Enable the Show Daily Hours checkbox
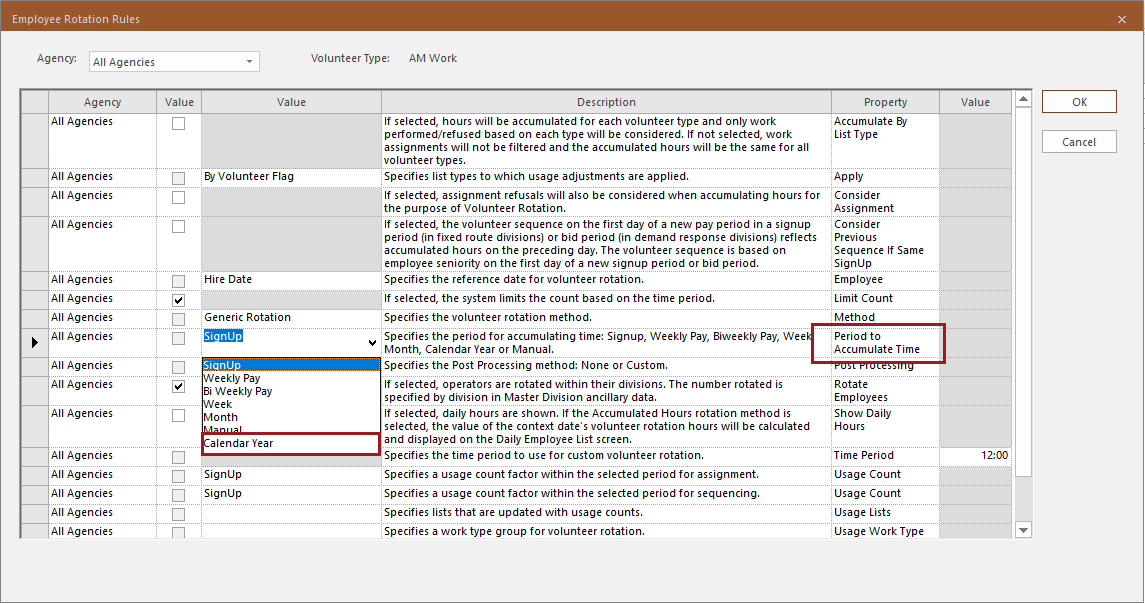The image size is (1145, 604). point(178,415)
